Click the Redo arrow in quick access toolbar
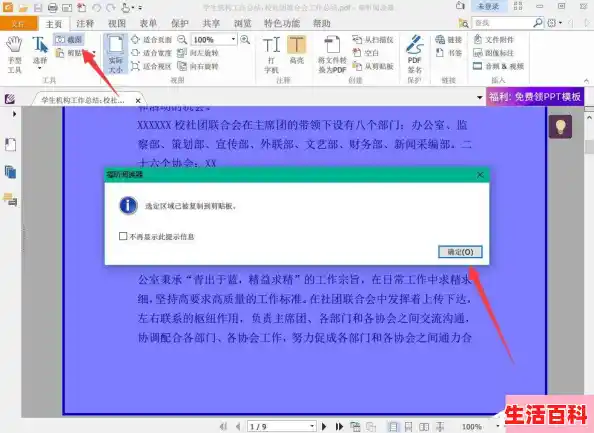594x433 pixels. (111, 8)
